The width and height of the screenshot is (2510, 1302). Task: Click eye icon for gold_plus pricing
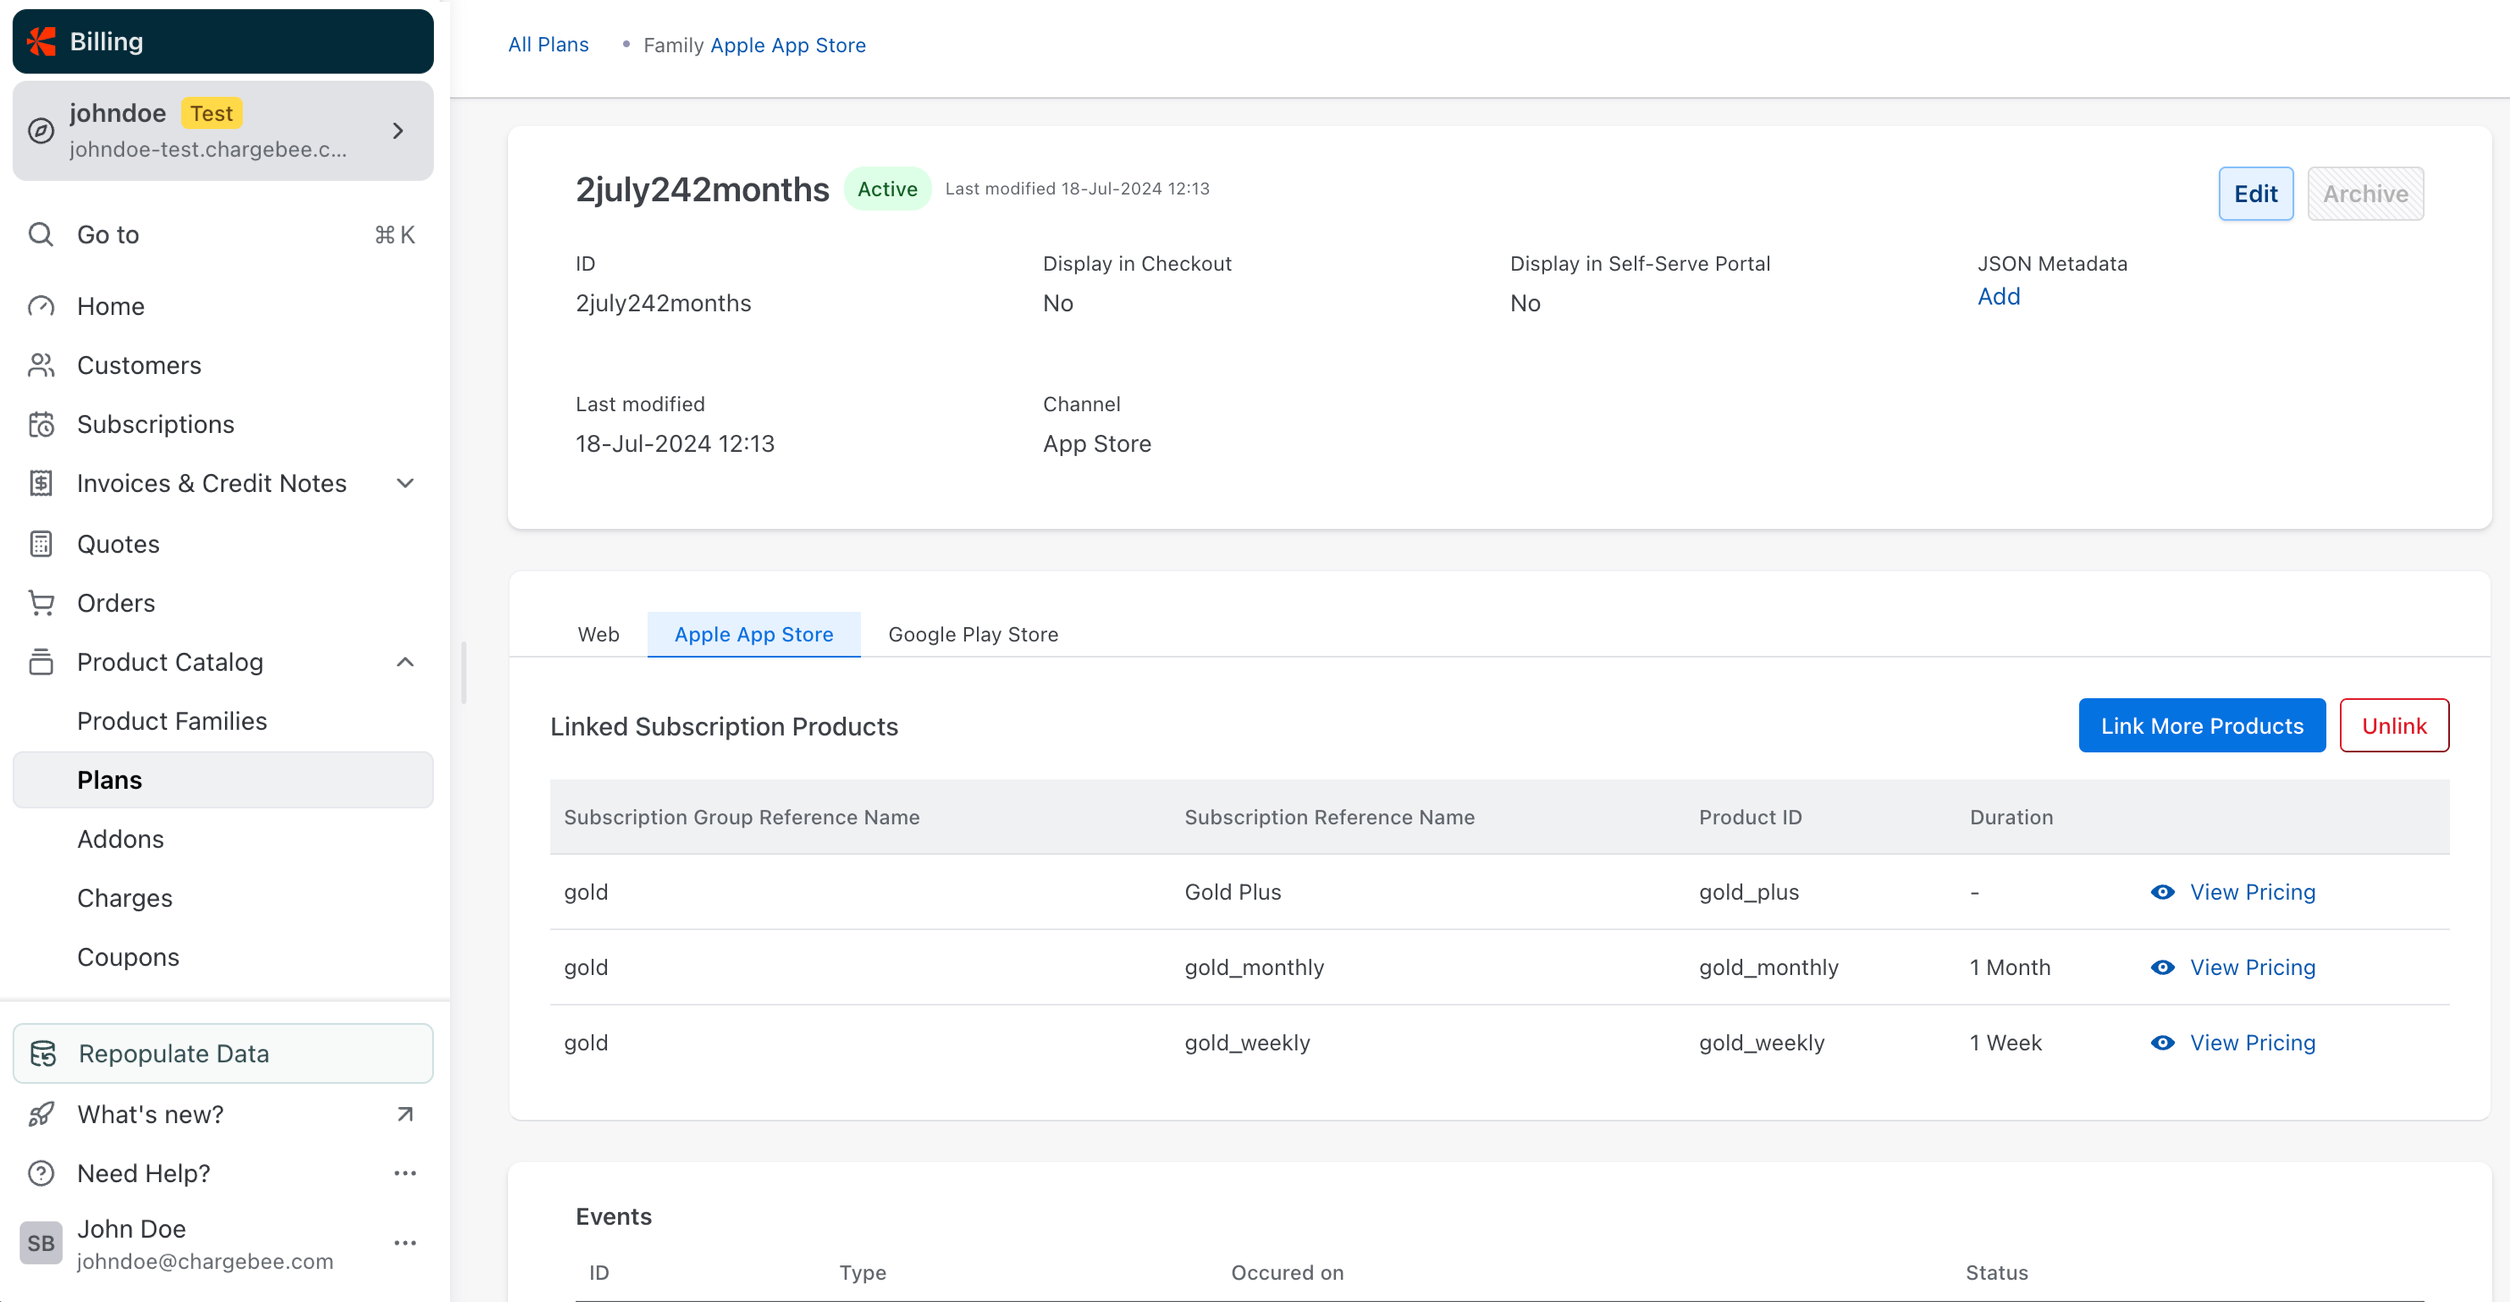point(2162,892)
